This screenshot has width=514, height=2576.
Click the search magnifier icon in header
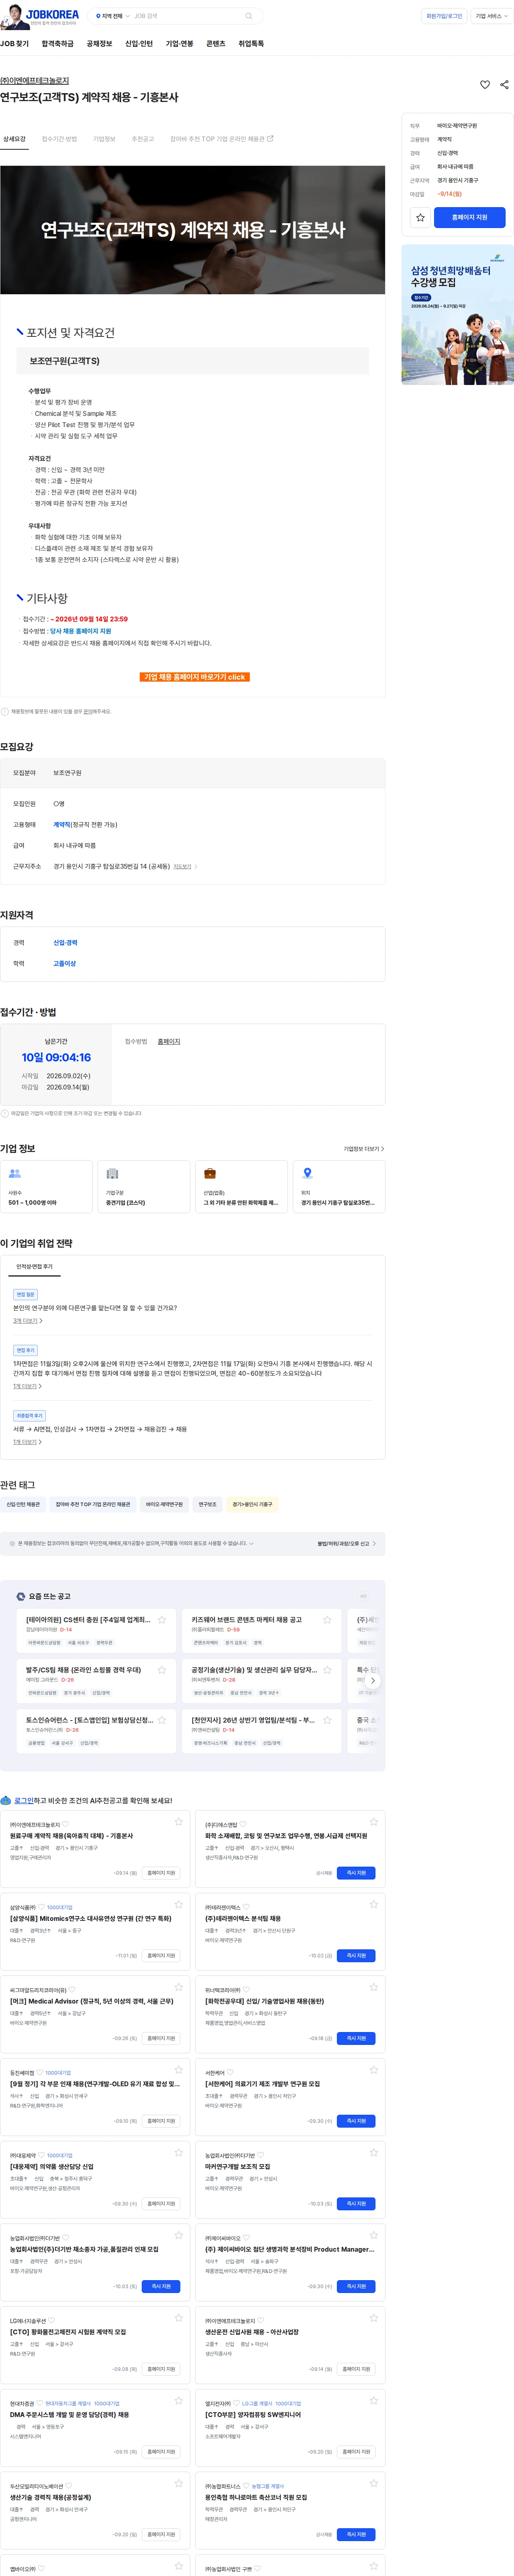248,16
